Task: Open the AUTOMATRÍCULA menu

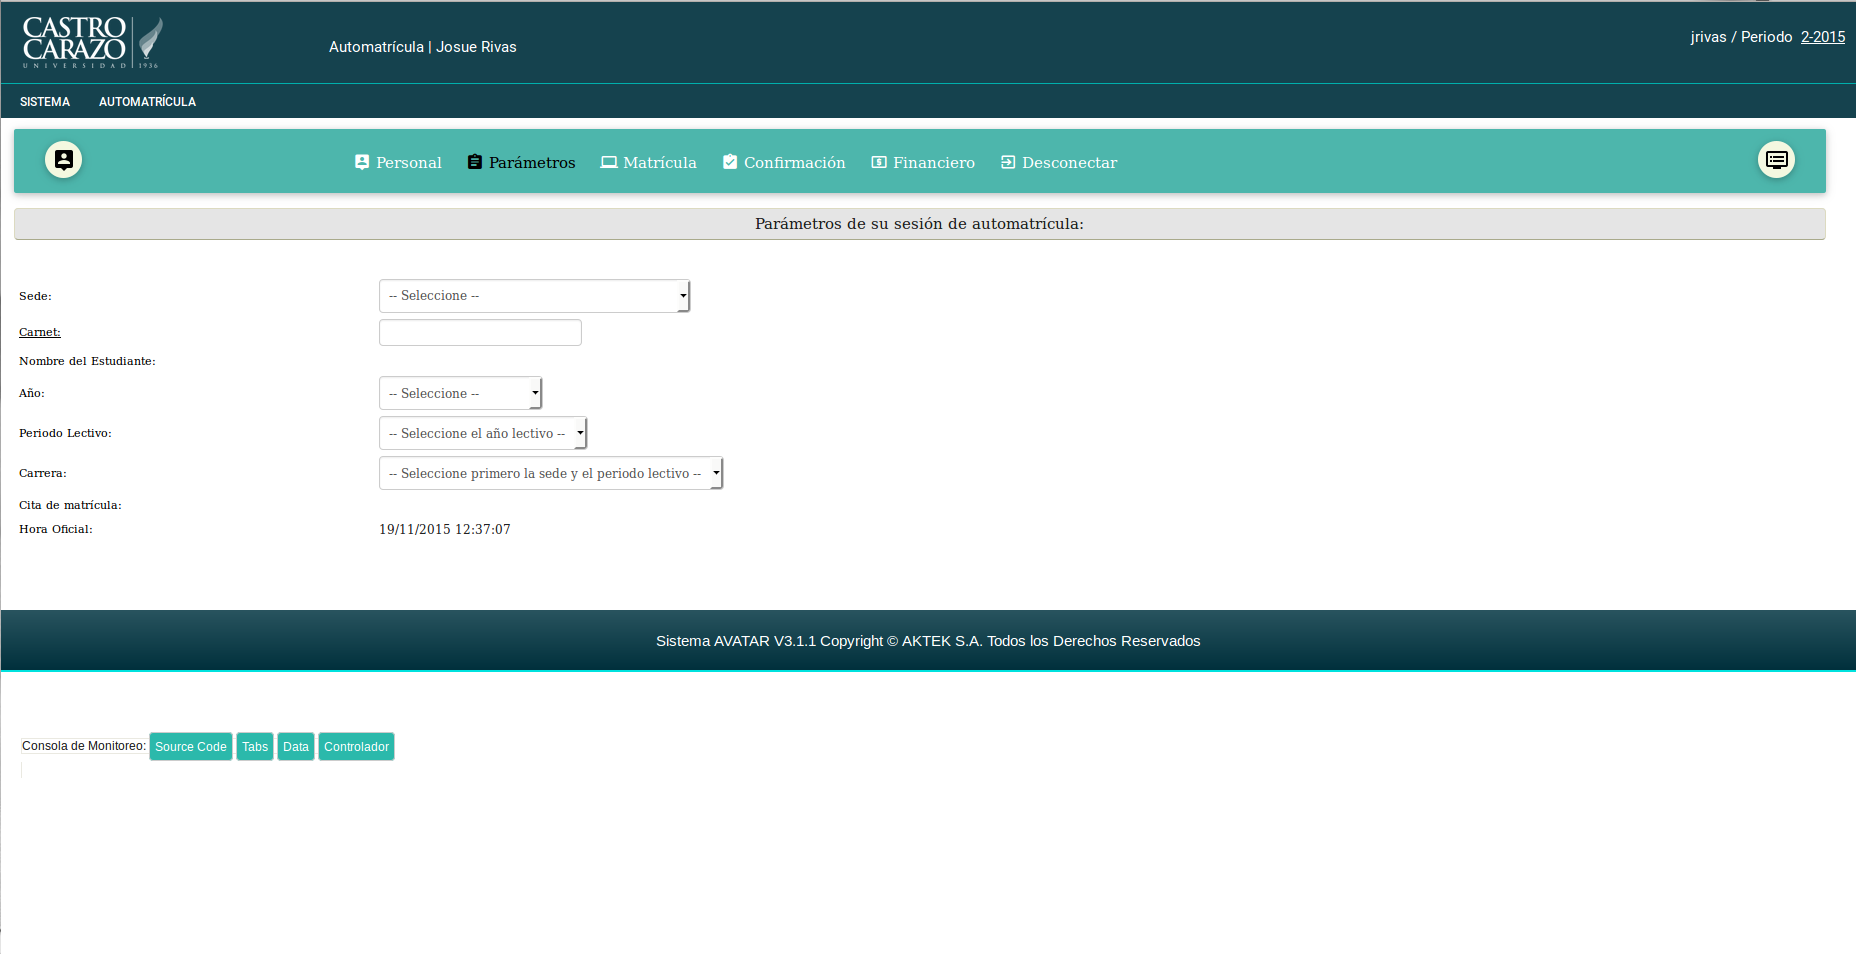Action: (x=147, y=102)
